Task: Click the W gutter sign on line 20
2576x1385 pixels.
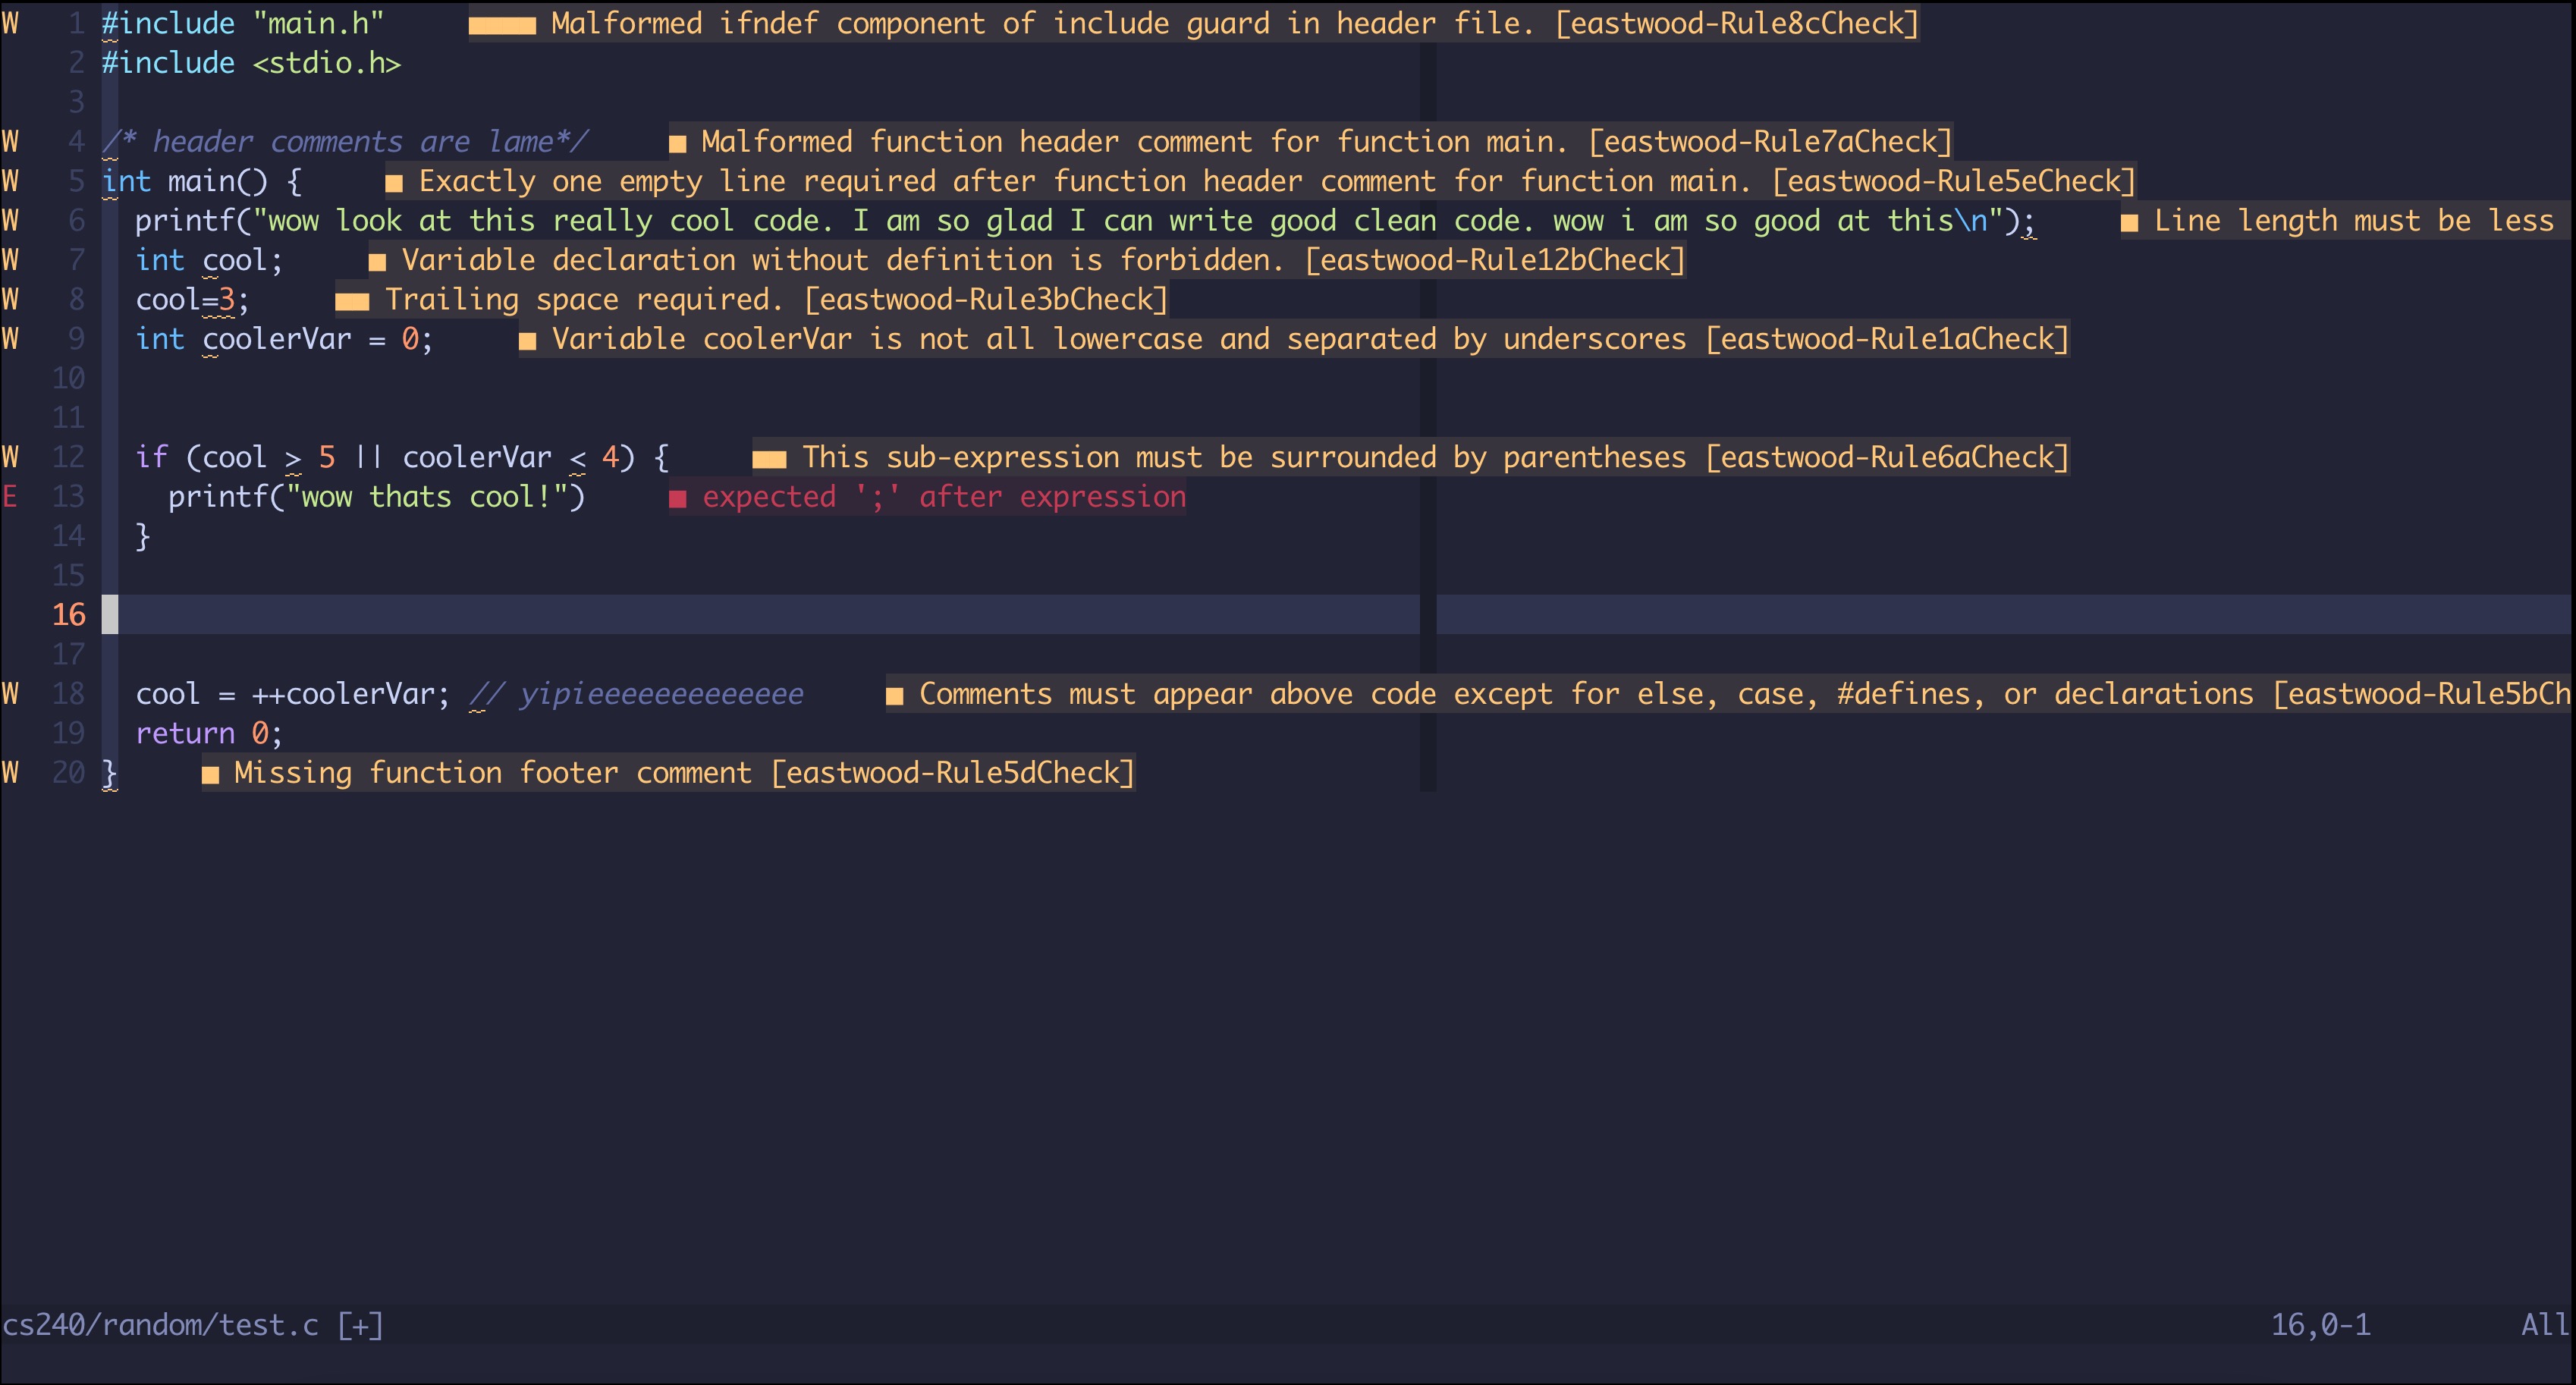Action: coord(11,772)
